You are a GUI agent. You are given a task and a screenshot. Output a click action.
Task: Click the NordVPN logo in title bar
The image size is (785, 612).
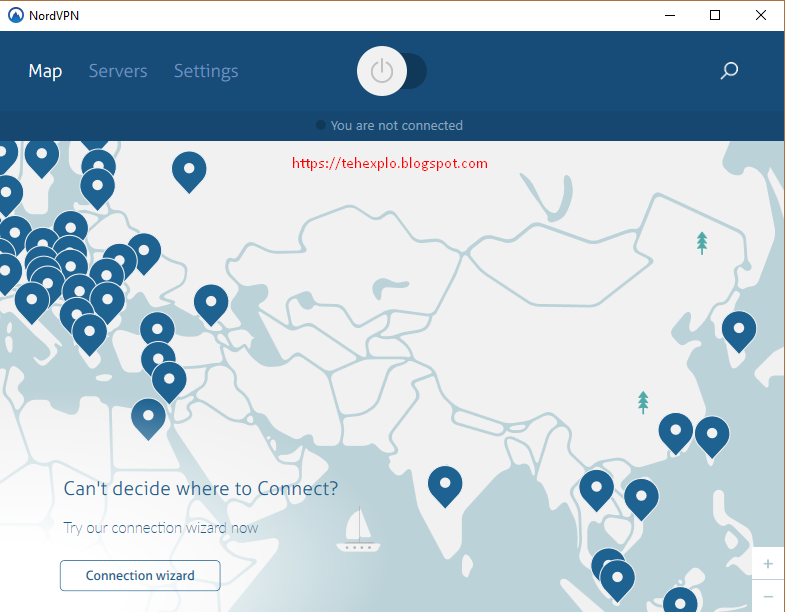tap(16, 15)
